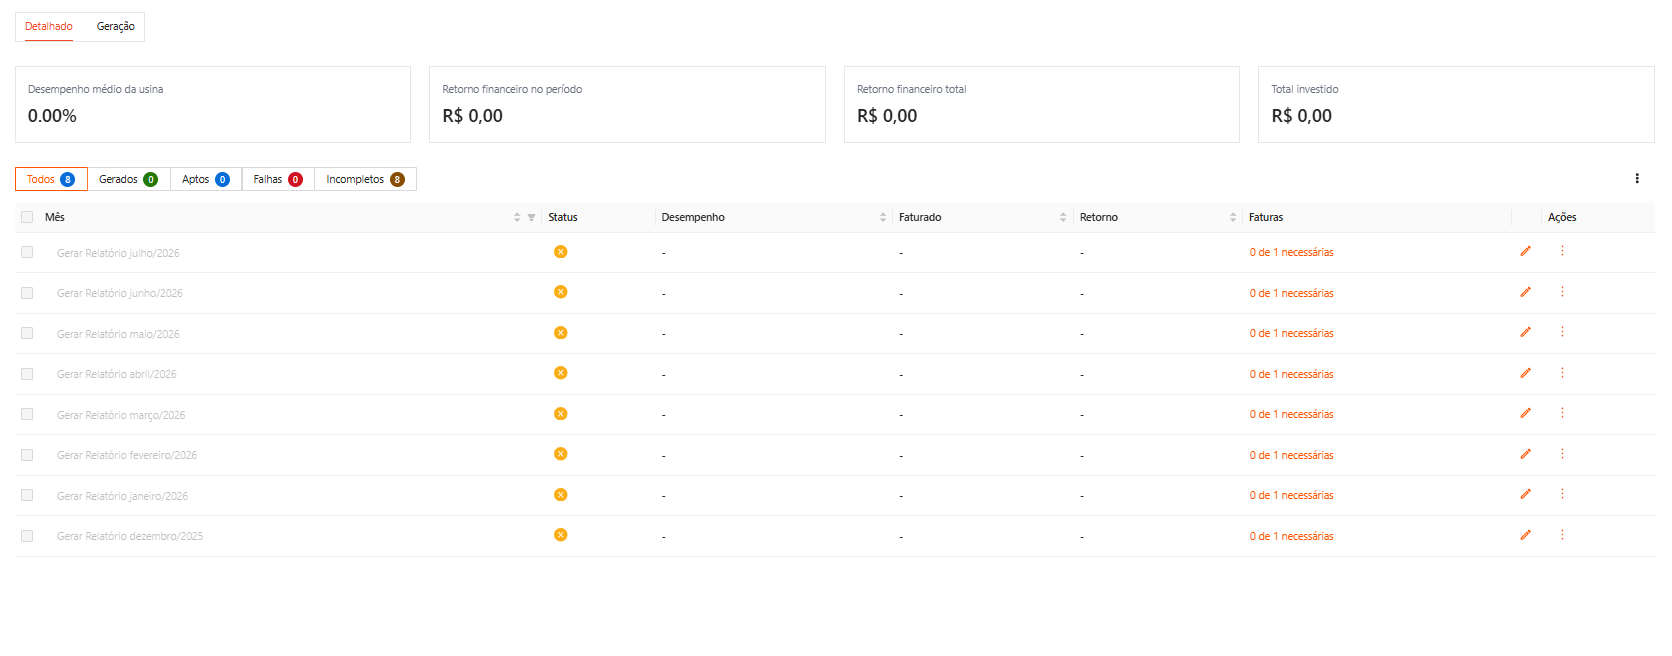Image resolution: width=1672 pixels, height=656 pixels.
Task: Click '0 de 1 necessárias' in fevereiro/2026 row
Action: click(1291, 455)
